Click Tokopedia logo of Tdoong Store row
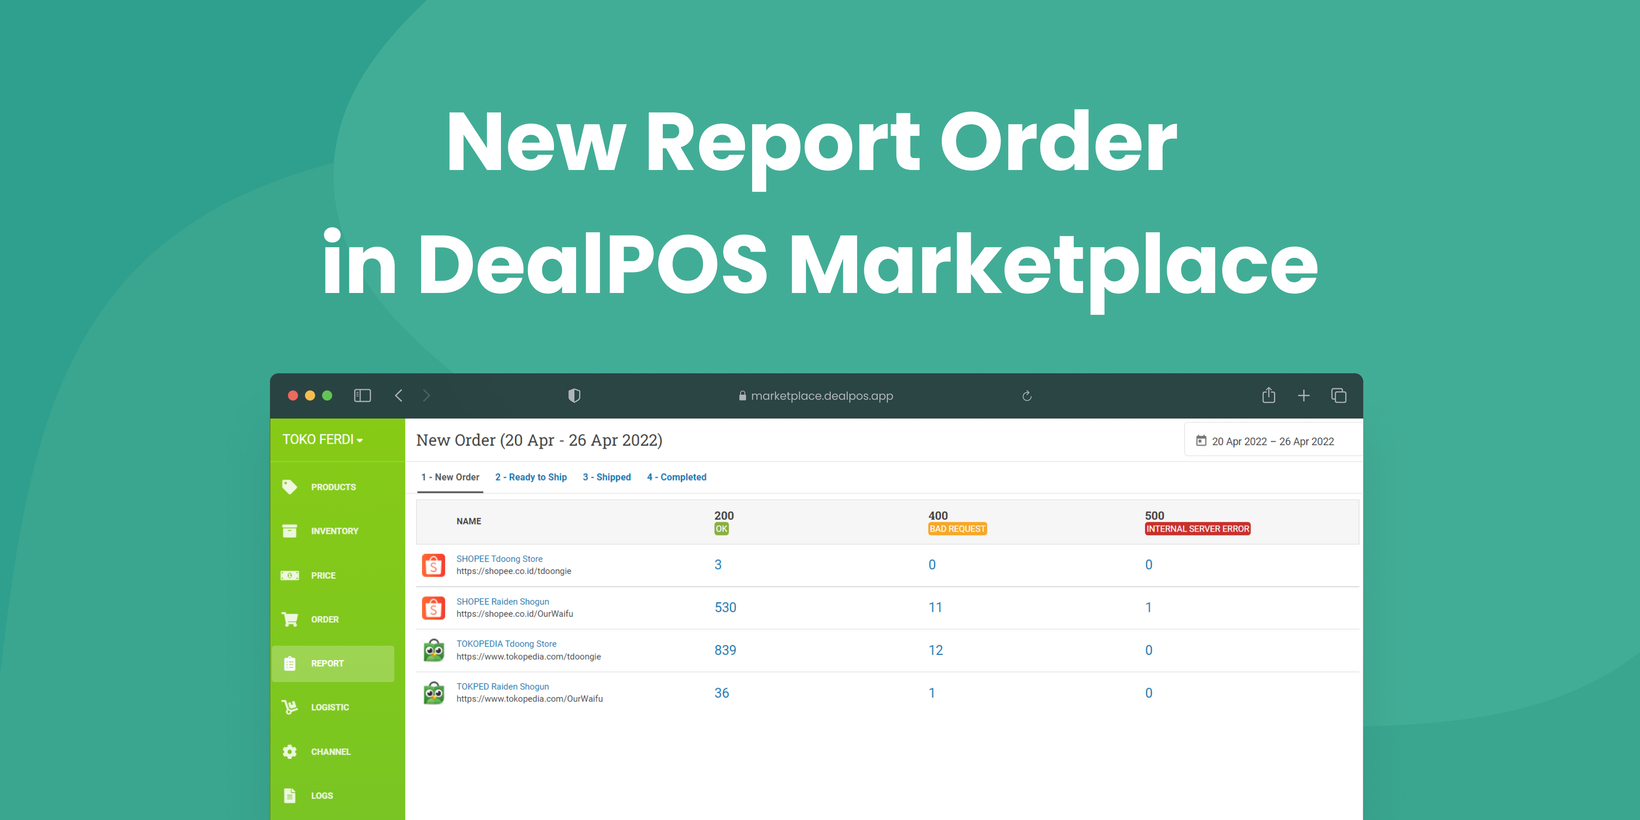Viewport: 1640px width, 820px height. click(x=434, y=650)
